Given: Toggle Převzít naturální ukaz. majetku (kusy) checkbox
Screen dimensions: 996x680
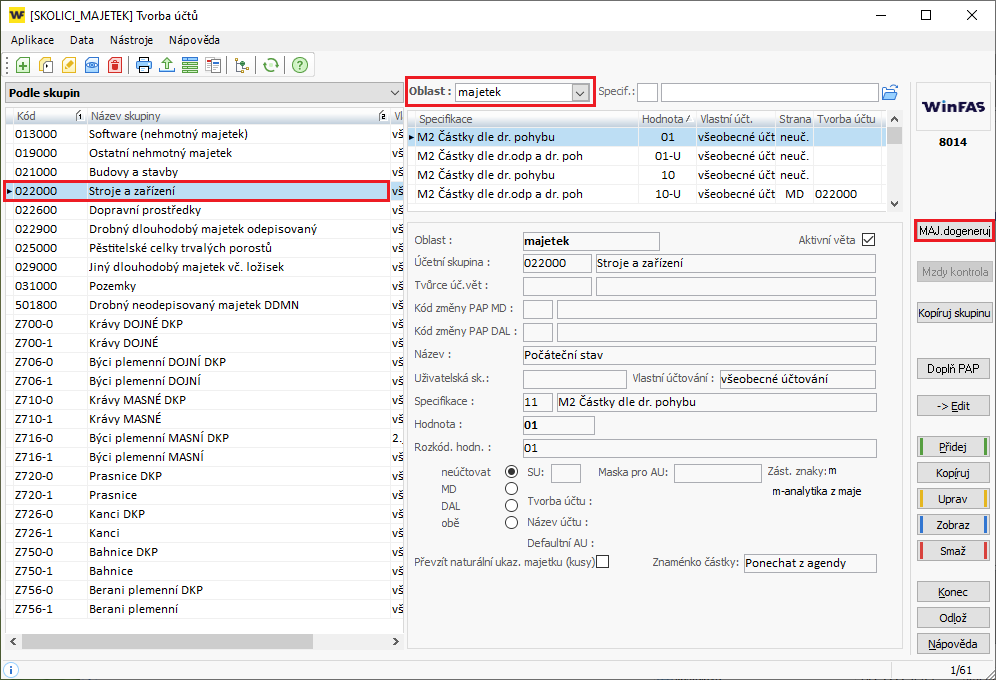Looking at the screenshot, I should point(602,562).
